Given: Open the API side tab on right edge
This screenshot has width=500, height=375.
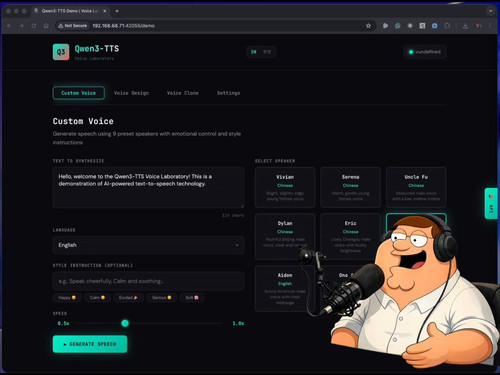Looking at the screenshot, I should 491,203.
